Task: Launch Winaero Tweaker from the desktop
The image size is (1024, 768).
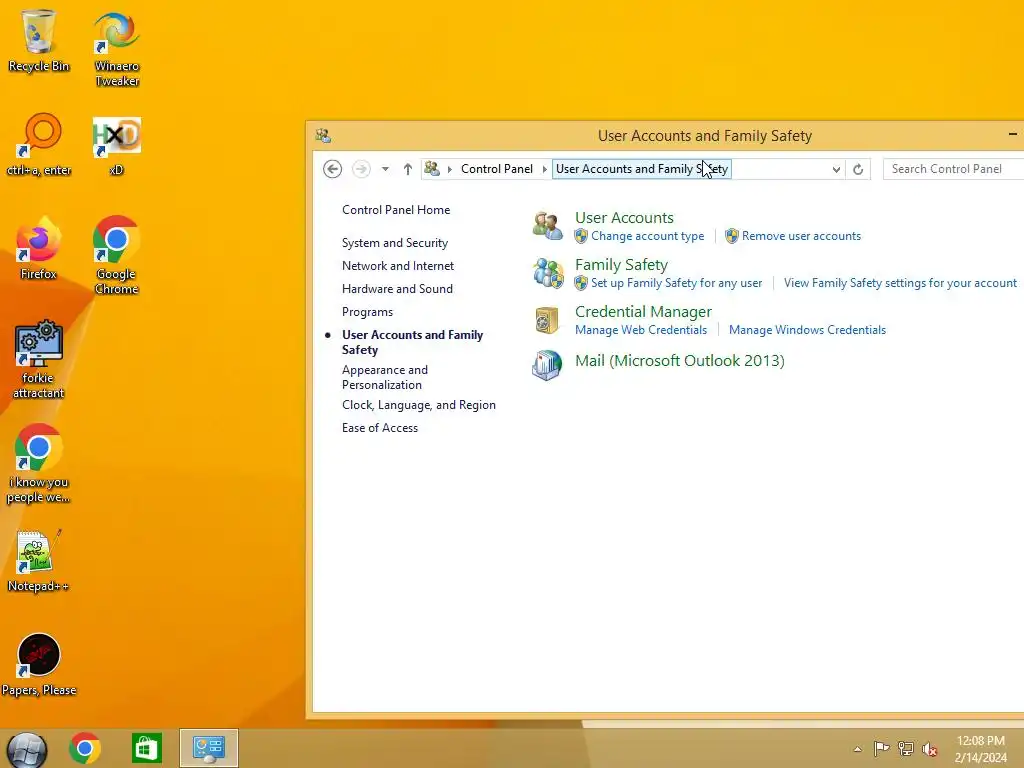Action: click(x=116, y=49)
